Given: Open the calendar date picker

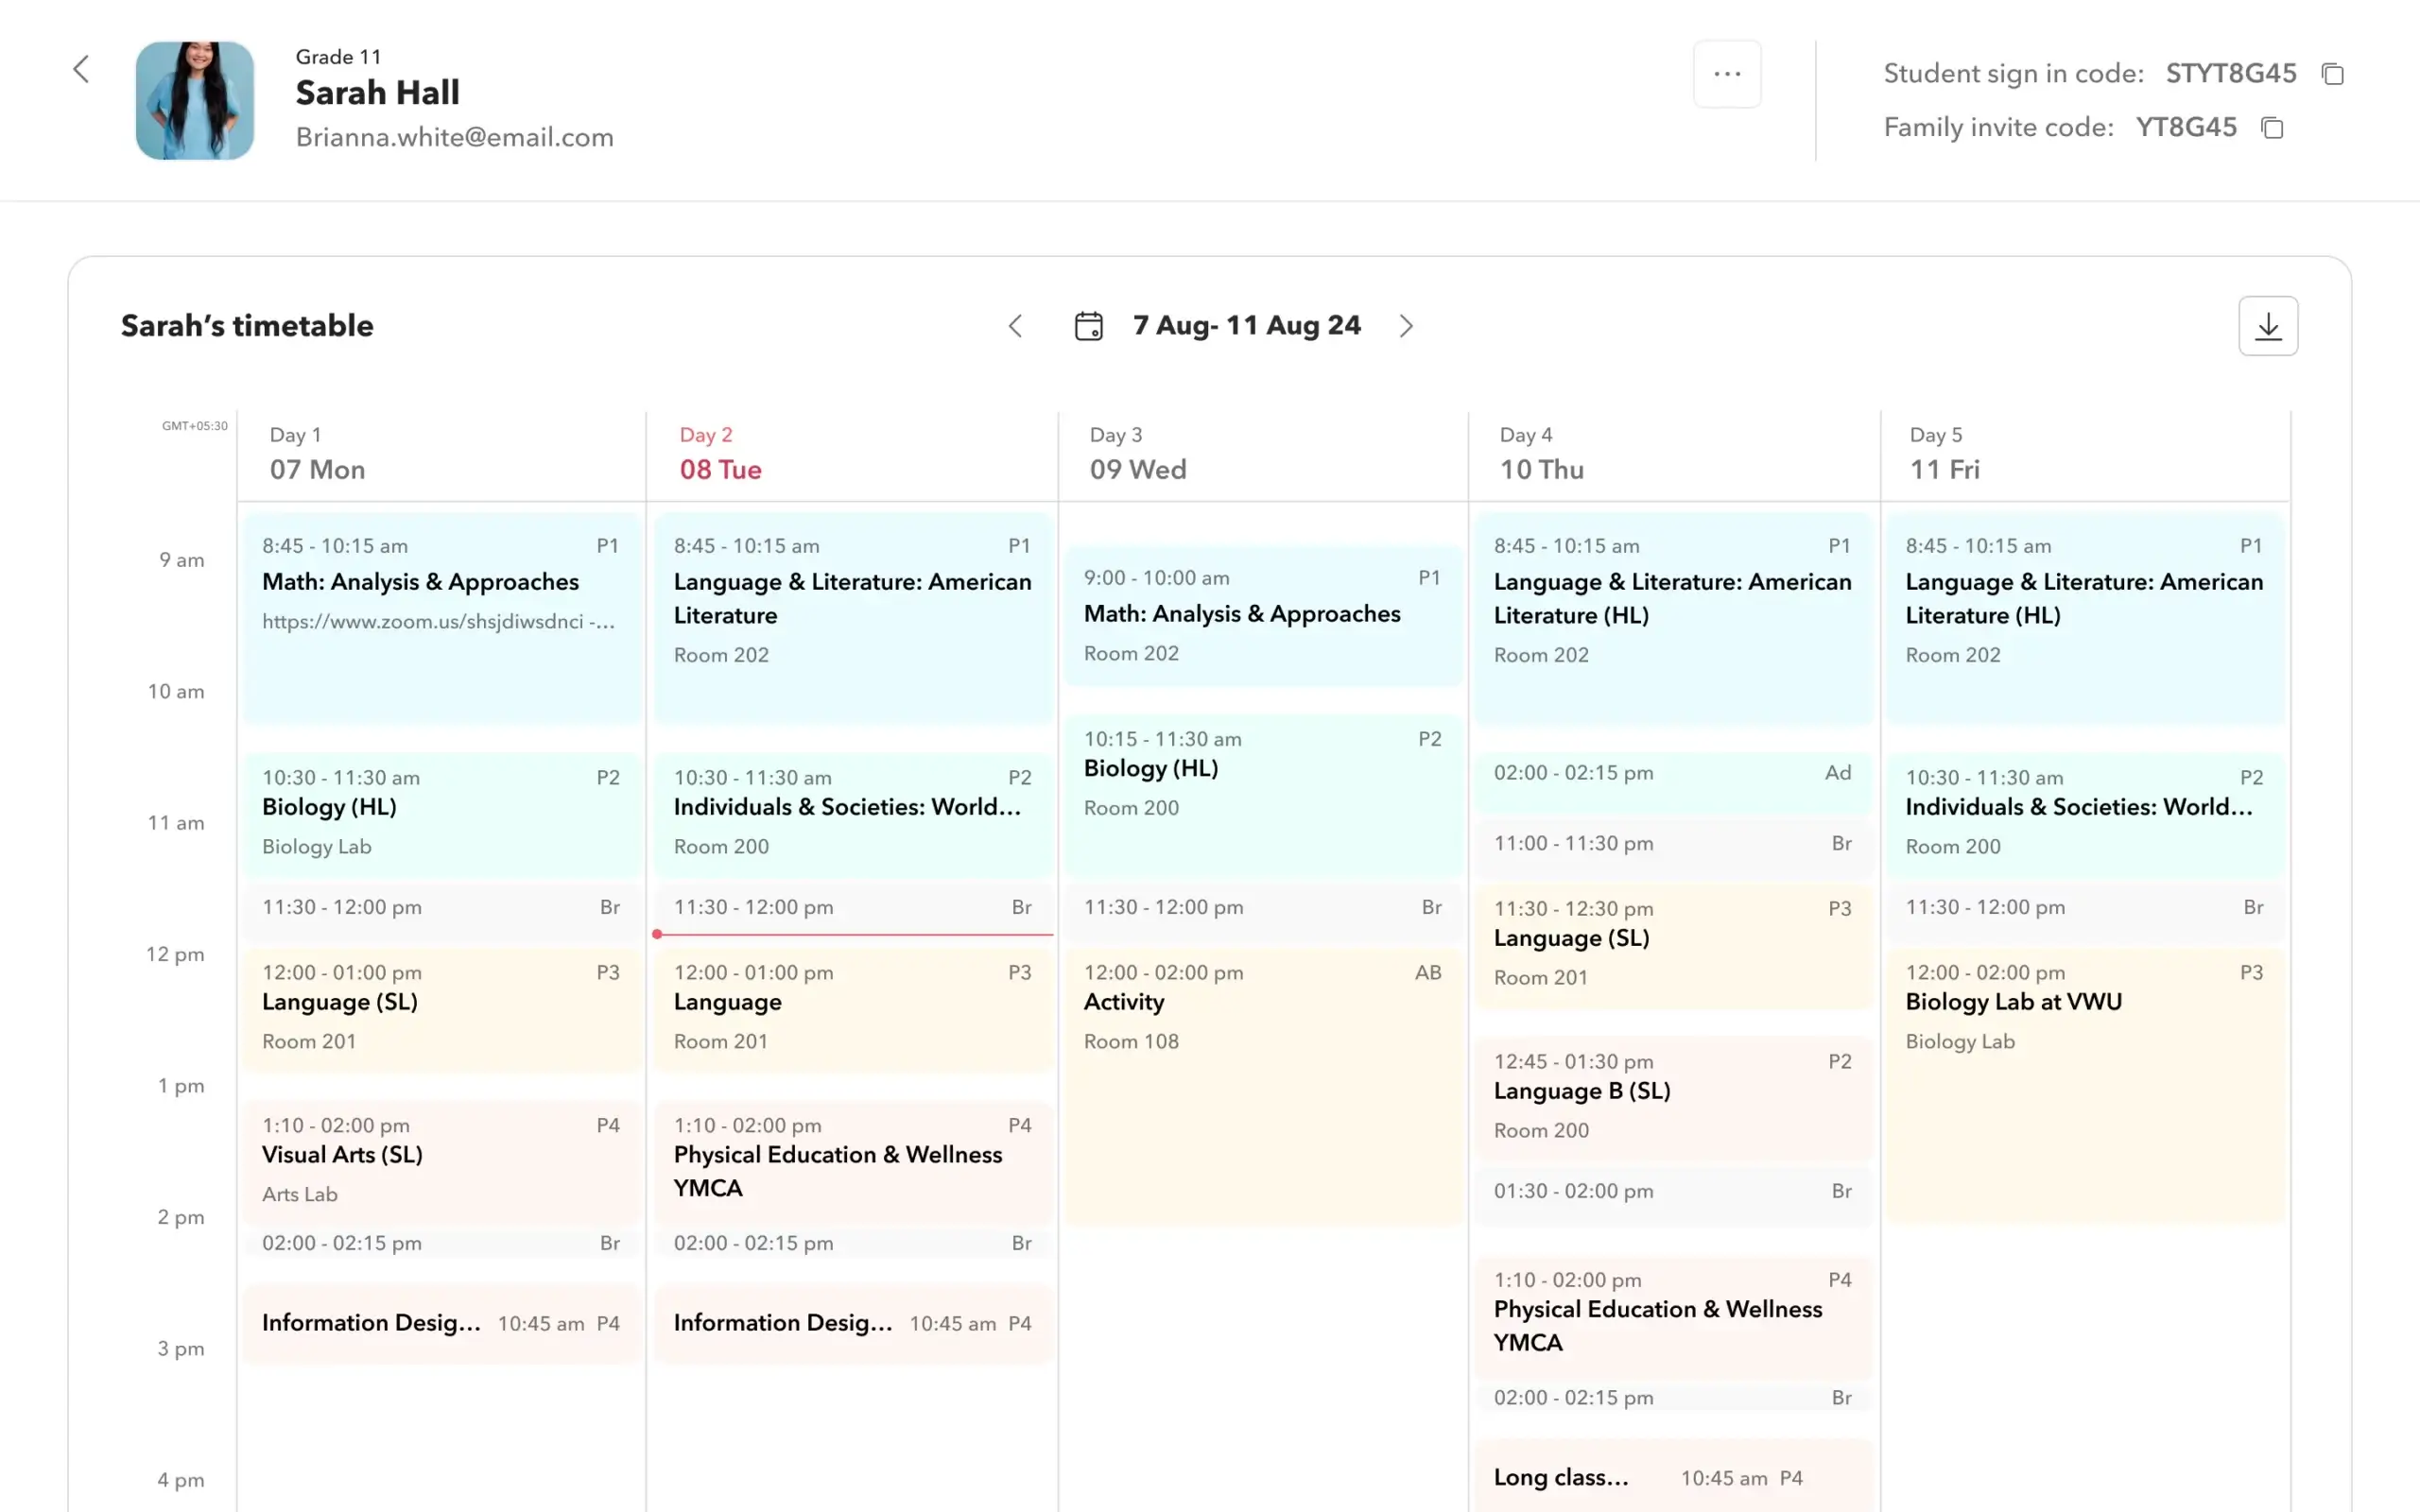Looking at the screenshot, I should 1089,325.
